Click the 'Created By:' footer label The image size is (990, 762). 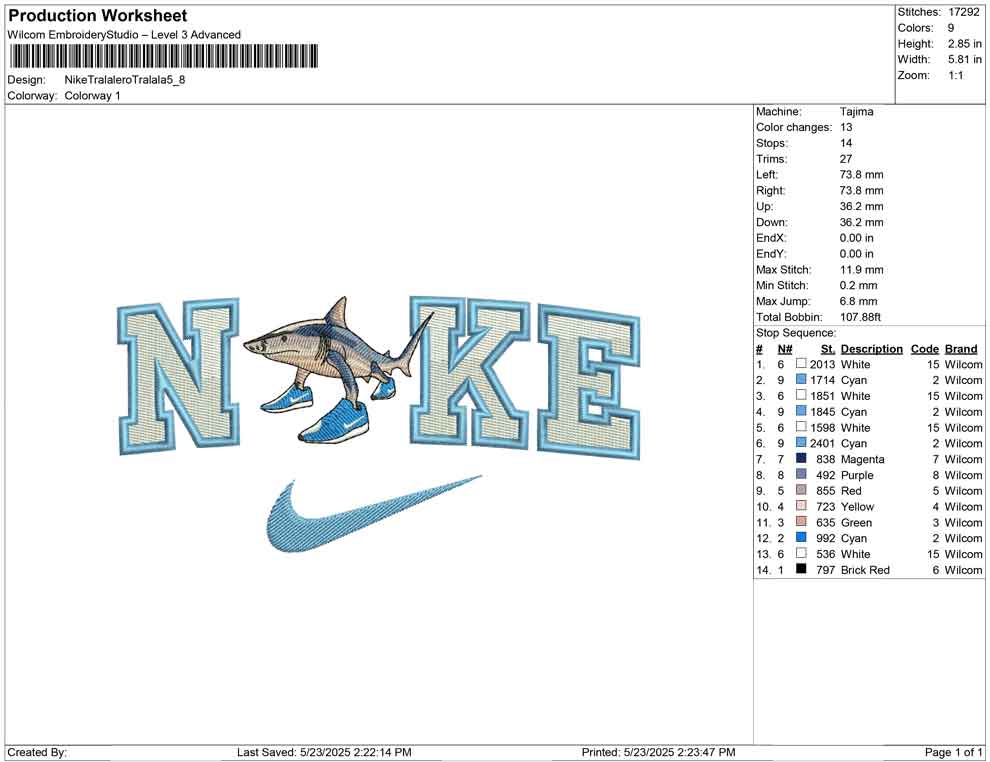tap(37, 752)
